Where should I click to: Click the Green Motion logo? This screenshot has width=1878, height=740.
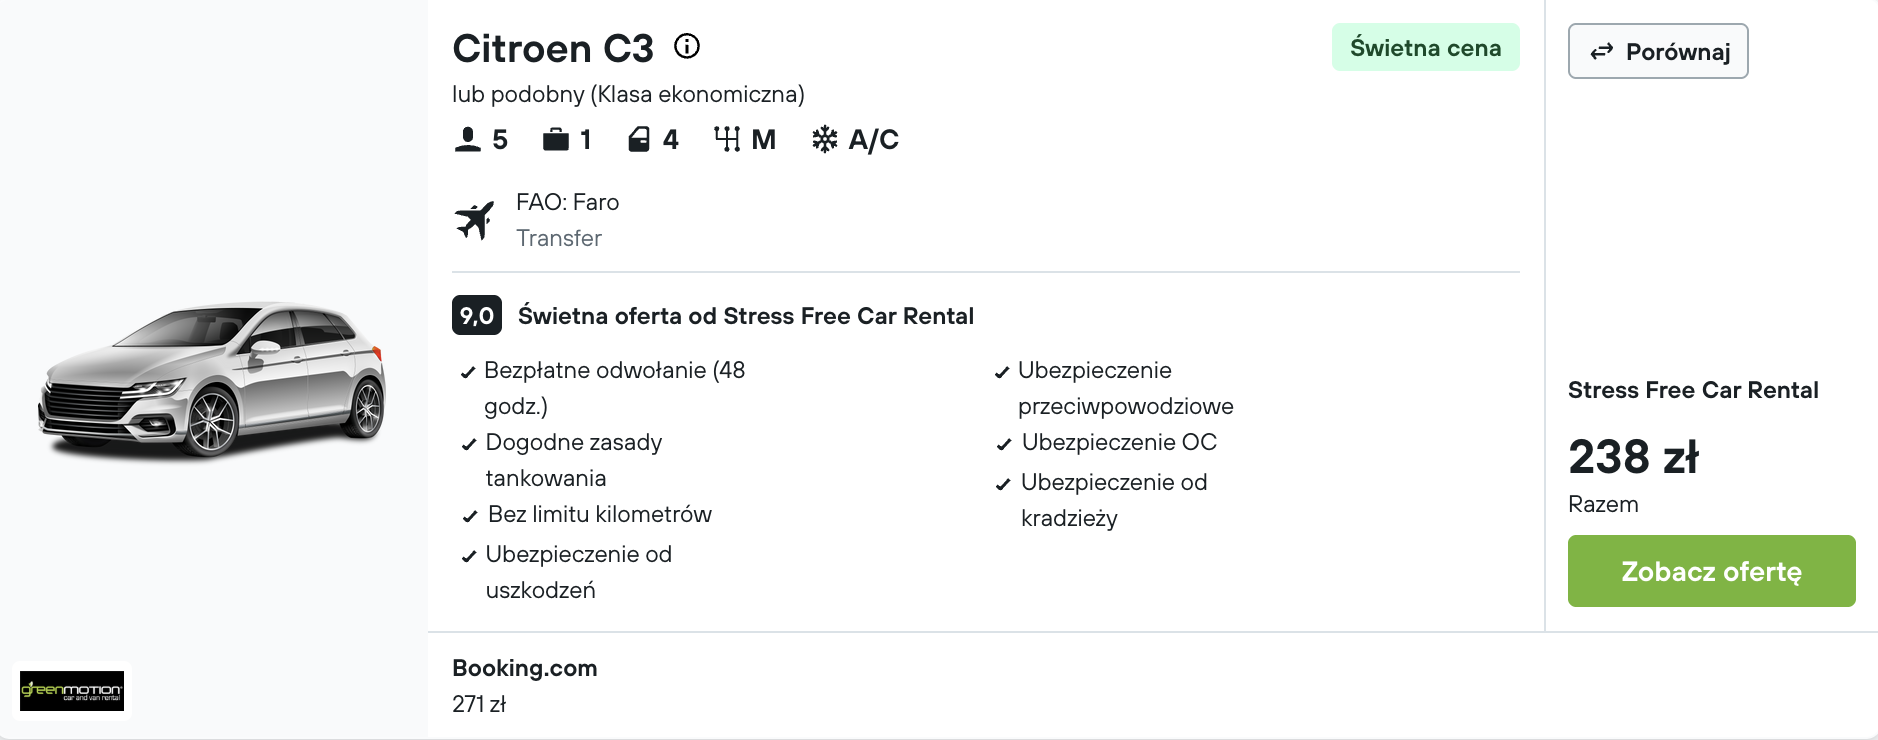72,691
